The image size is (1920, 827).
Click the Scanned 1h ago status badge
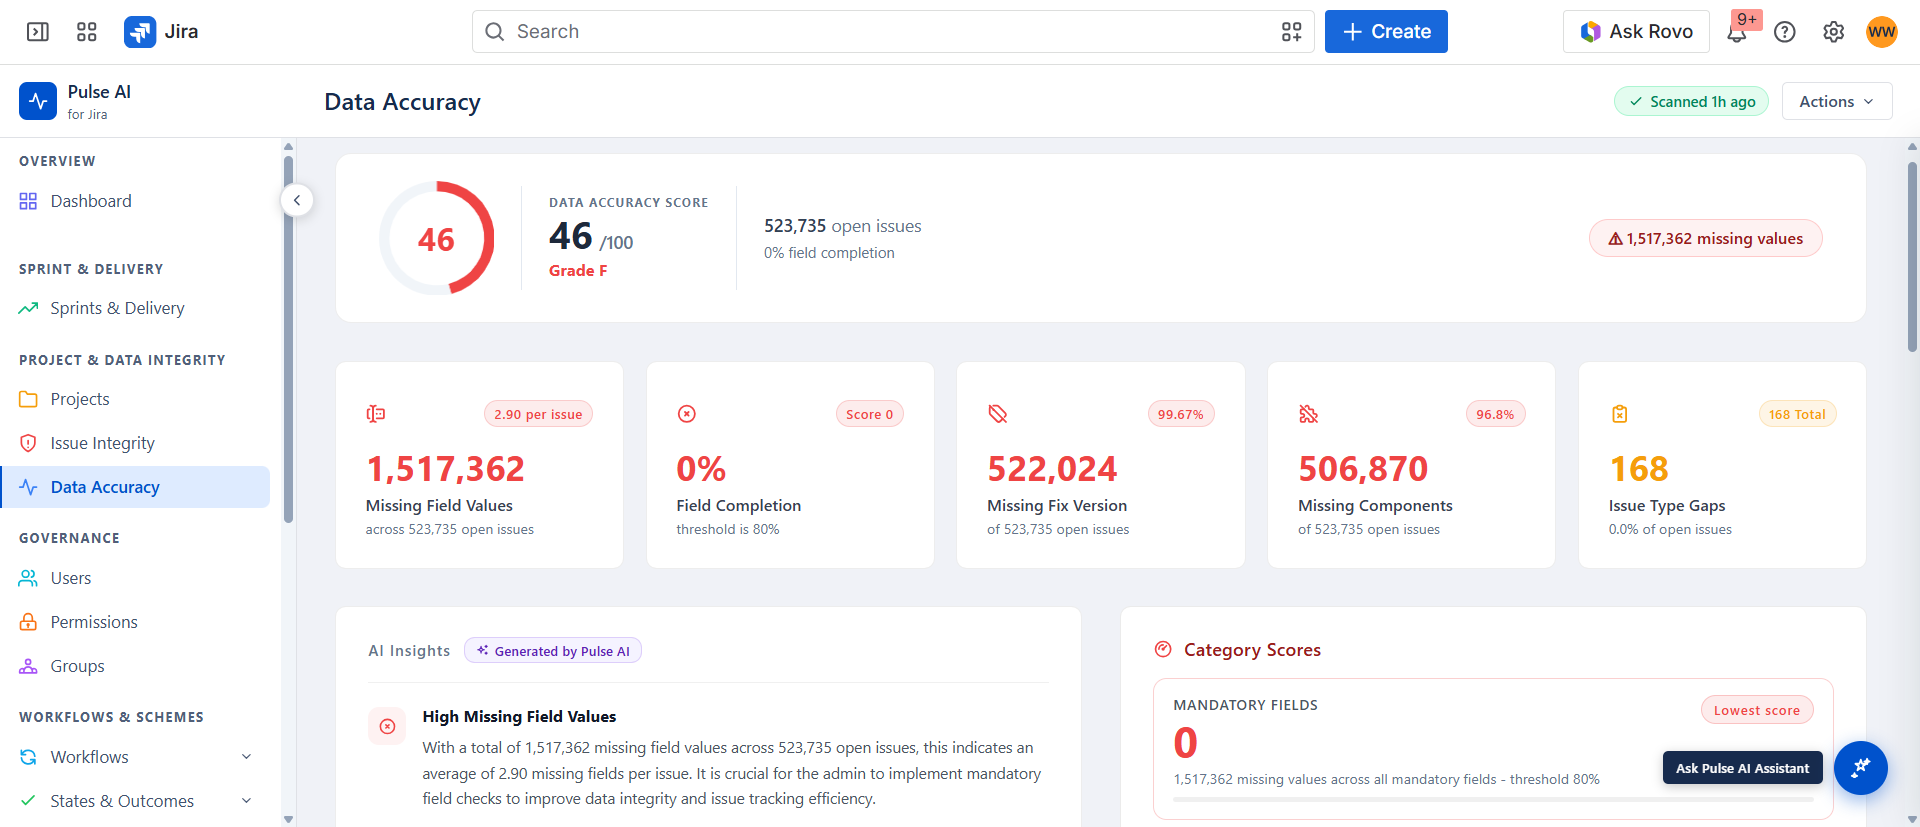1691,101
